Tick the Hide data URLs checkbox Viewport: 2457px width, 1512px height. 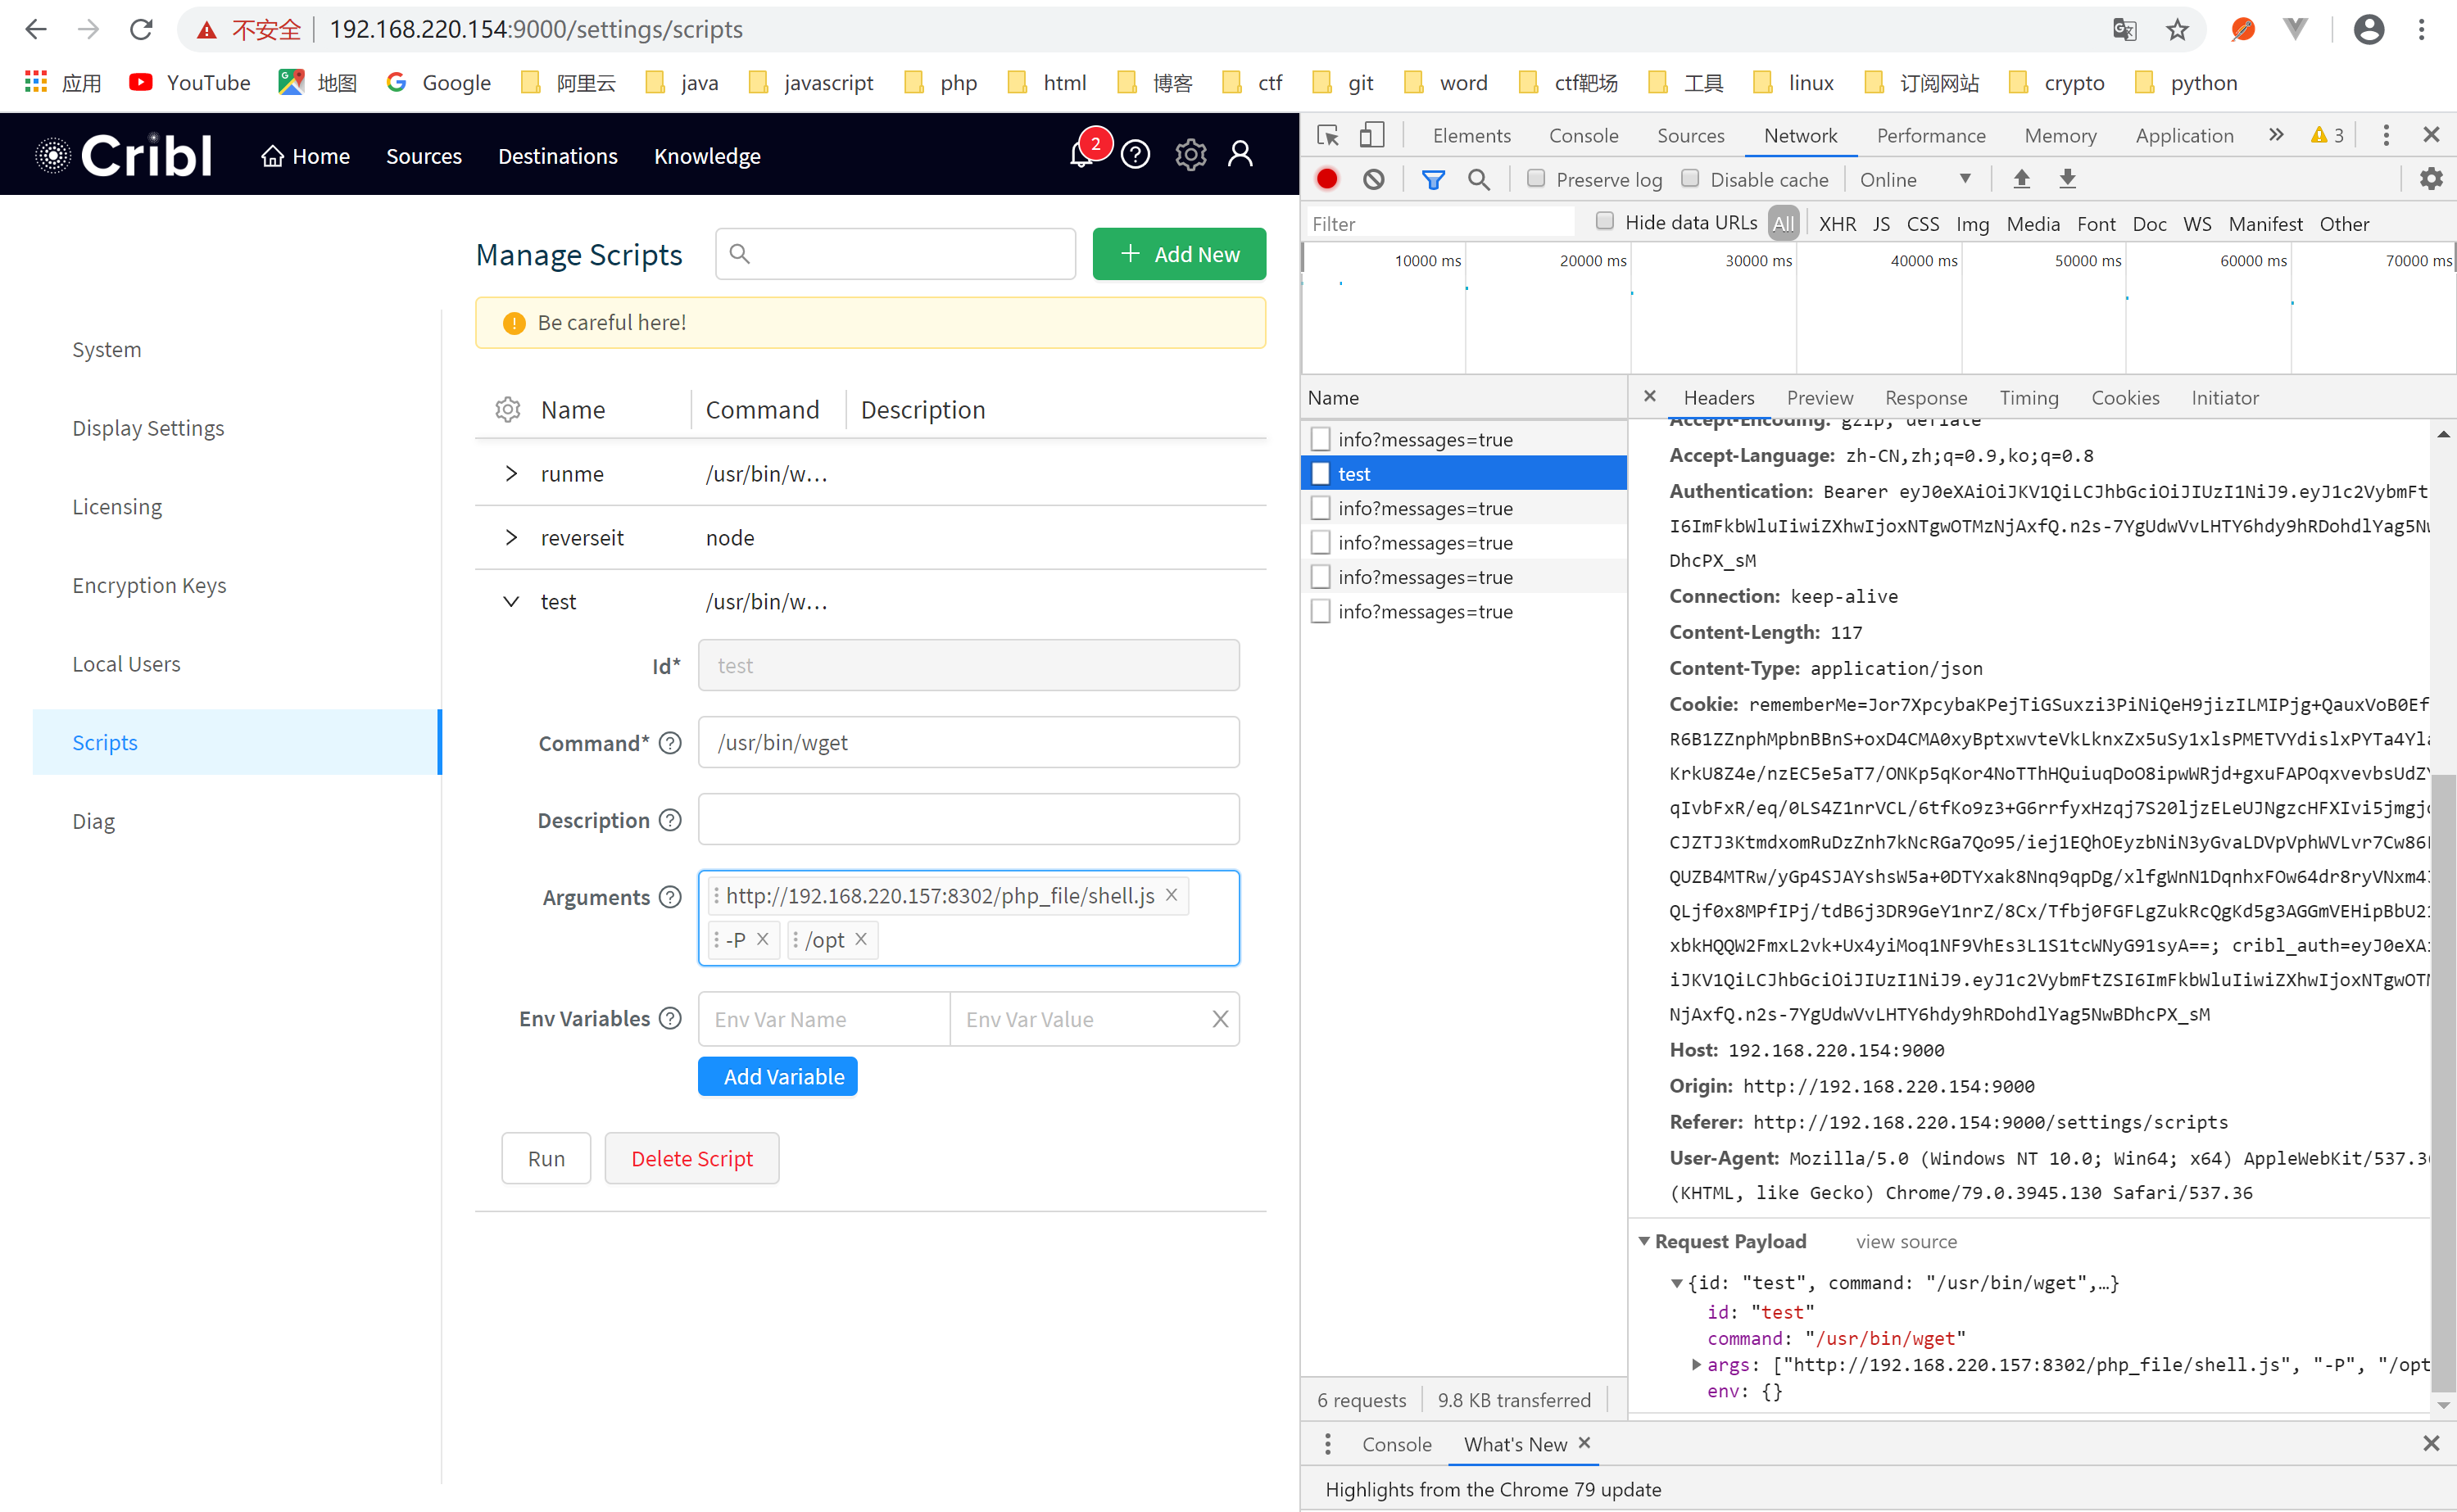pyautogui.click(x=1605, y=221)
